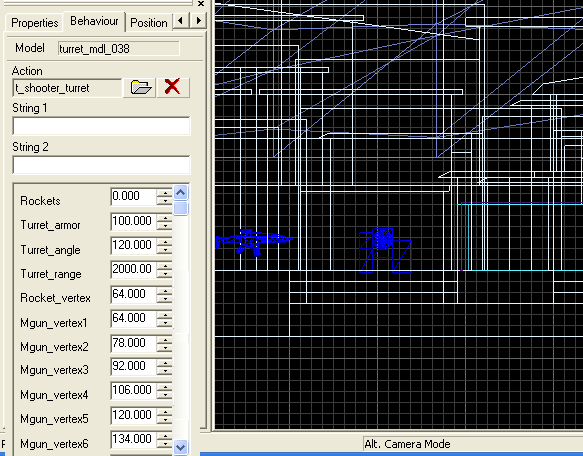This screenshot has width=583, height=456.
Task: Click the Action field t_shooter_turret
Action: pos(67,88)
